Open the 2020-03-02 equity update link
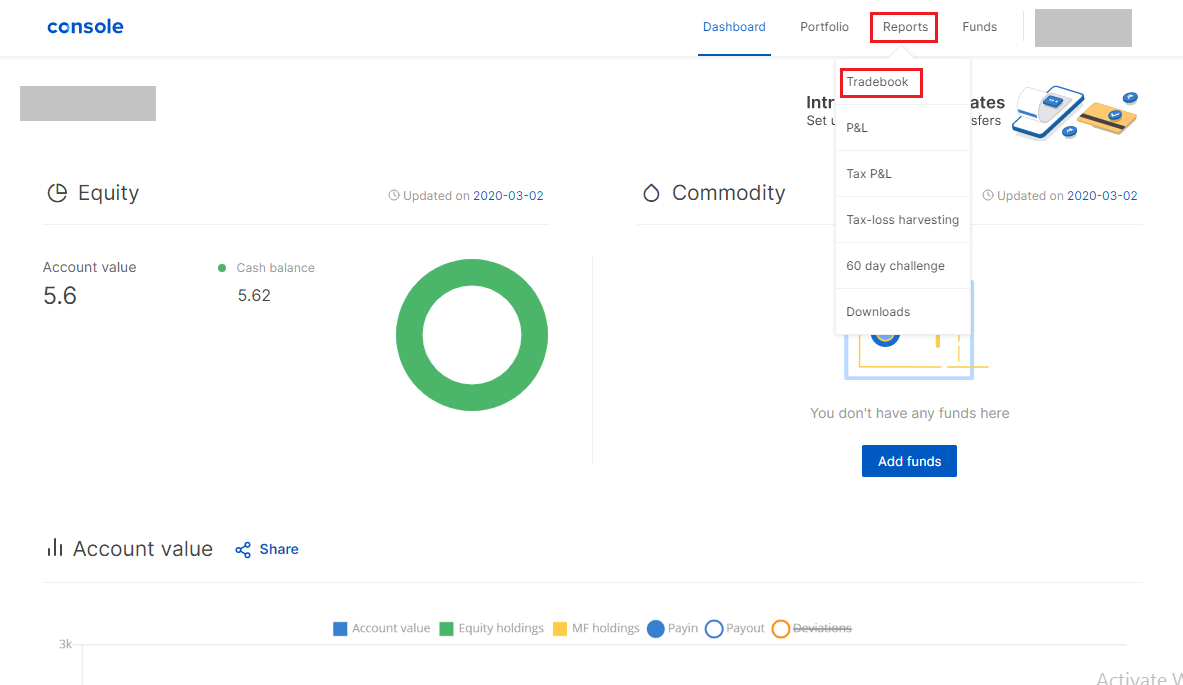Viewport: 1183px width, 685px height. pos(508,195)
